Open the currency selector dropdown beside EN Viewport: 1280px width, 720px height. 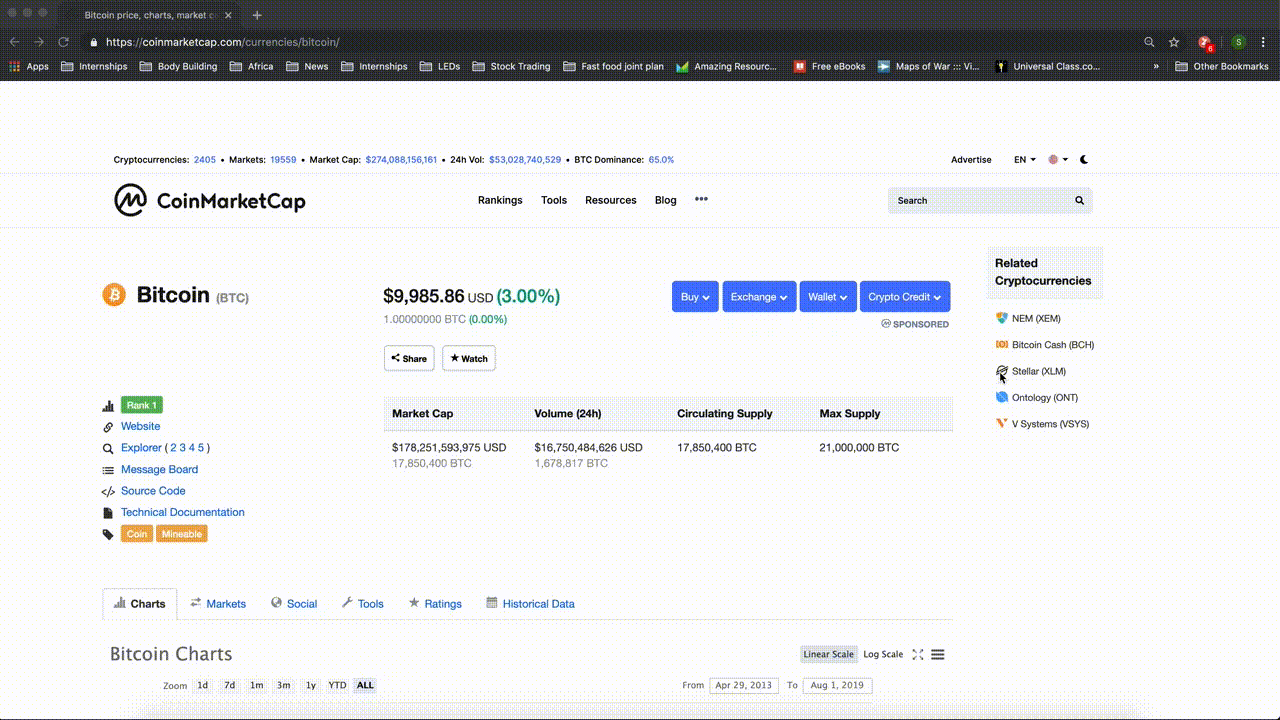[1058, 159]
